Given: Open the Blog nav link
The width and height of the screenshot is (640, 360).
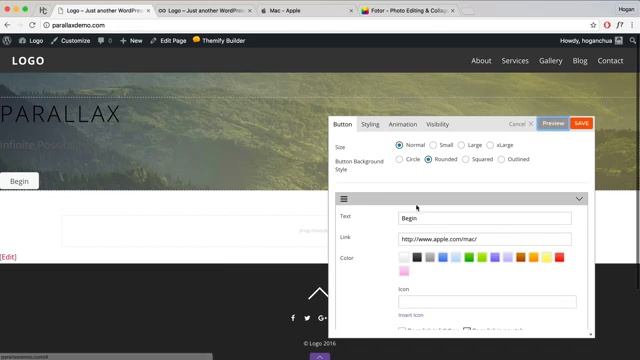Looking at the screenshot, I should click(x=580, y=60).
